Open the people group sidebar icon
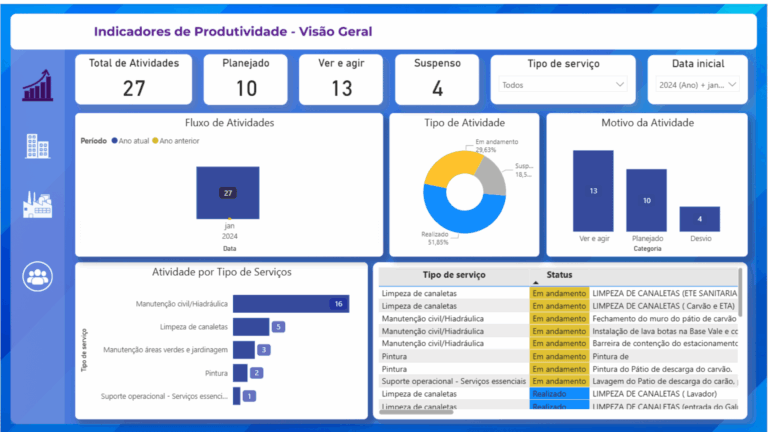This screenshot has height=432, width=768. coord(38,277)
